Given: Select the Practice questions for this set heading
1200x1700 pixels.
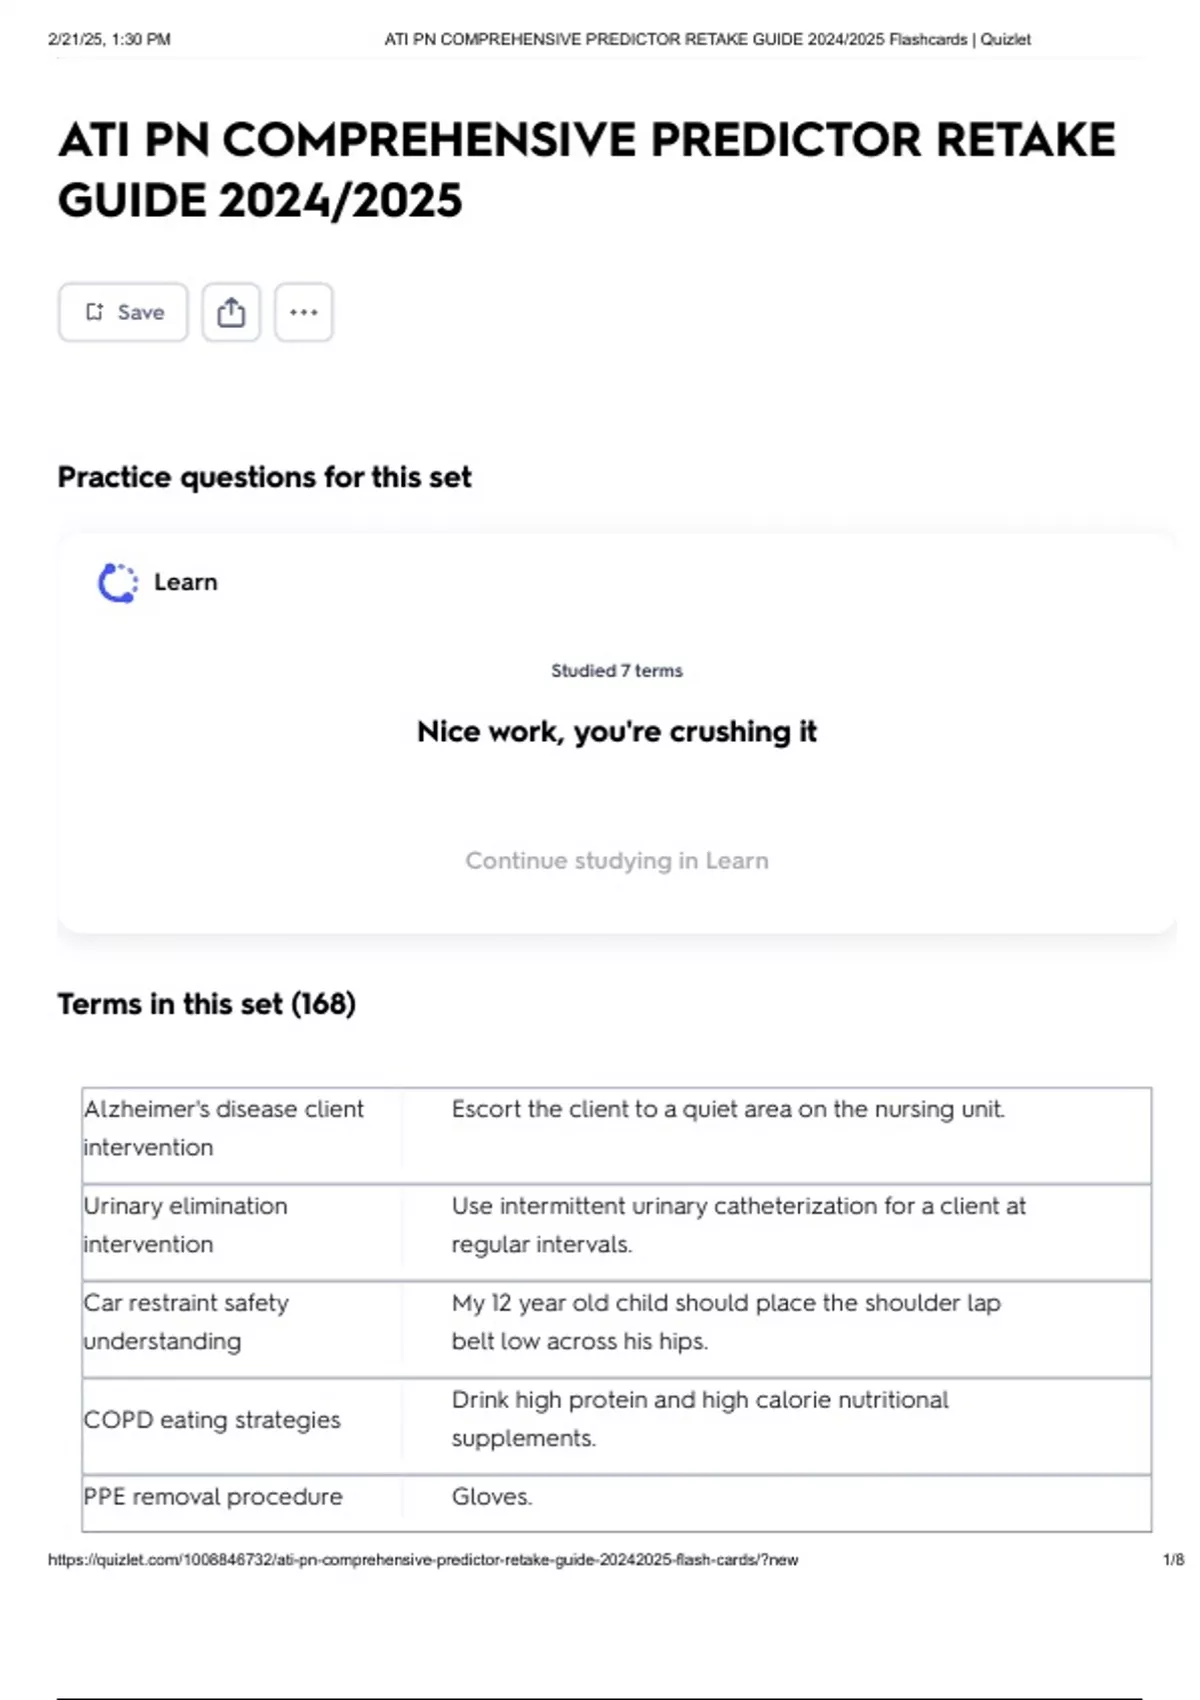Looking at the screenshot, I should click(x=264, y=477).
